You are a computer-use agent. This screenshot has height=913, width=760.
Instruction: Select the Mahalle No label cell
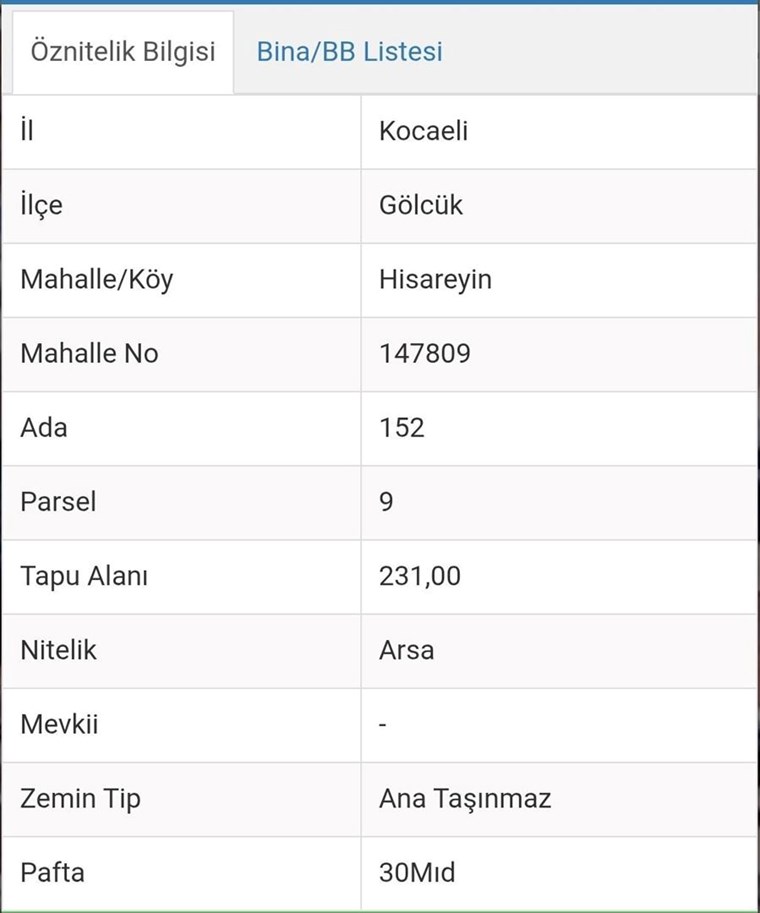(x=89, y=353)
